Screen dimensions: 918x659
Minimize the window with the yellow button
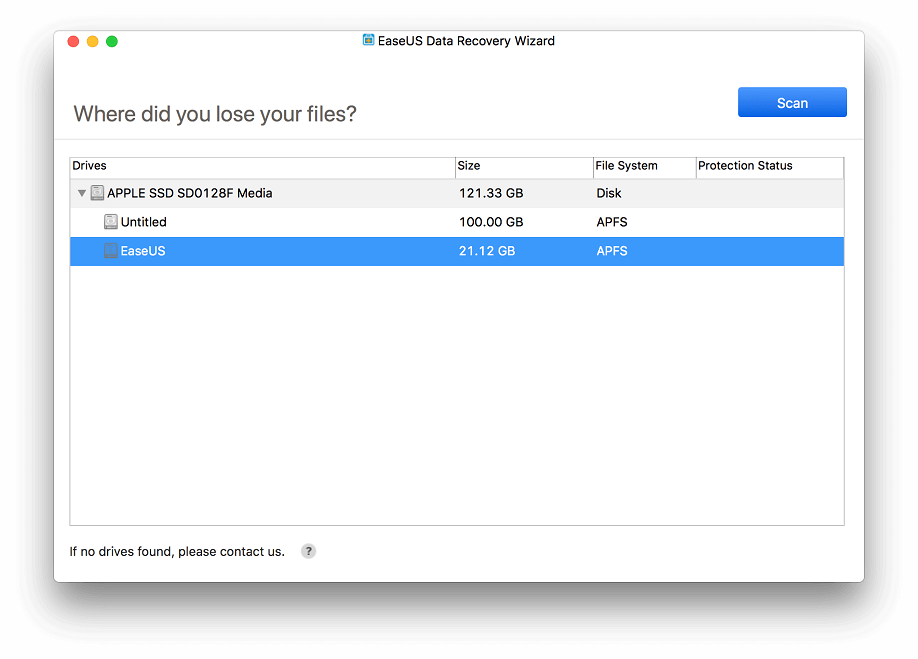[x=93, y=42]
